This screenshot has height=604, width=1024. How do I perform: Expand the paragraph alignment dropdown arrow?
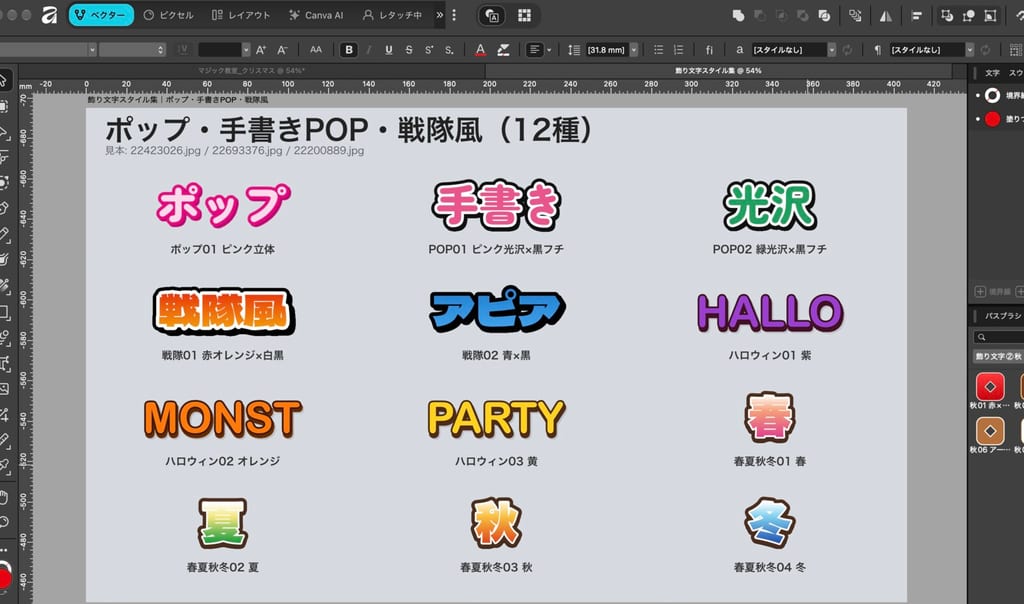pos(549,50)
